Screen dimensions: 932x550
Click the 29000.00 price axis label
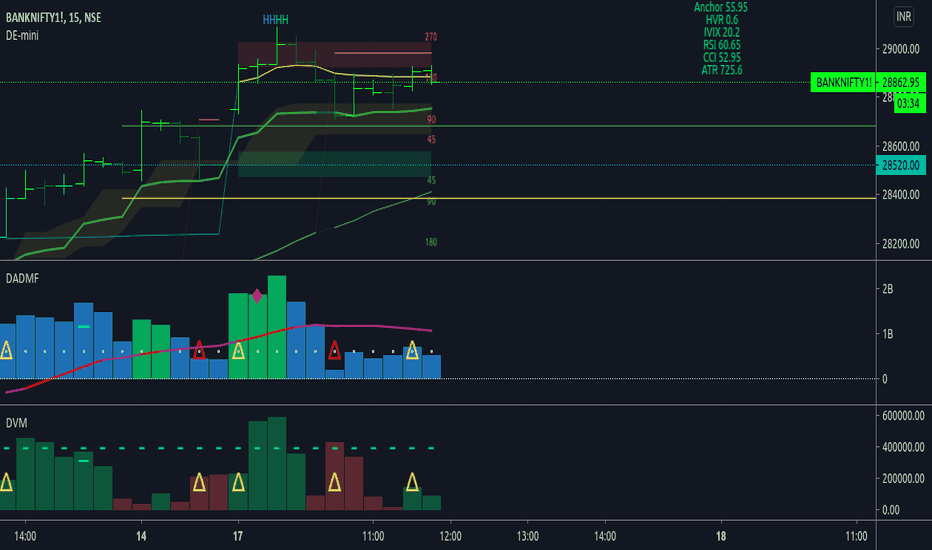coord(900,49)
